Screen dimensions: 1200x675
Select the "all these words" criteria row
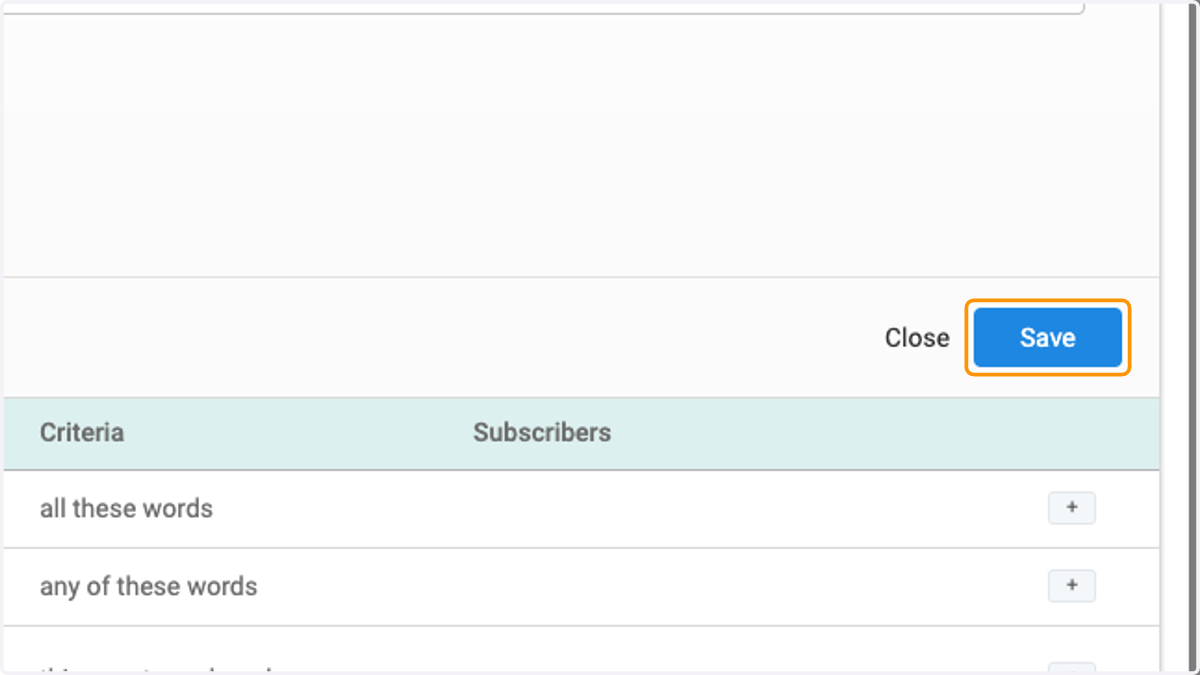(x=580, y=509)
